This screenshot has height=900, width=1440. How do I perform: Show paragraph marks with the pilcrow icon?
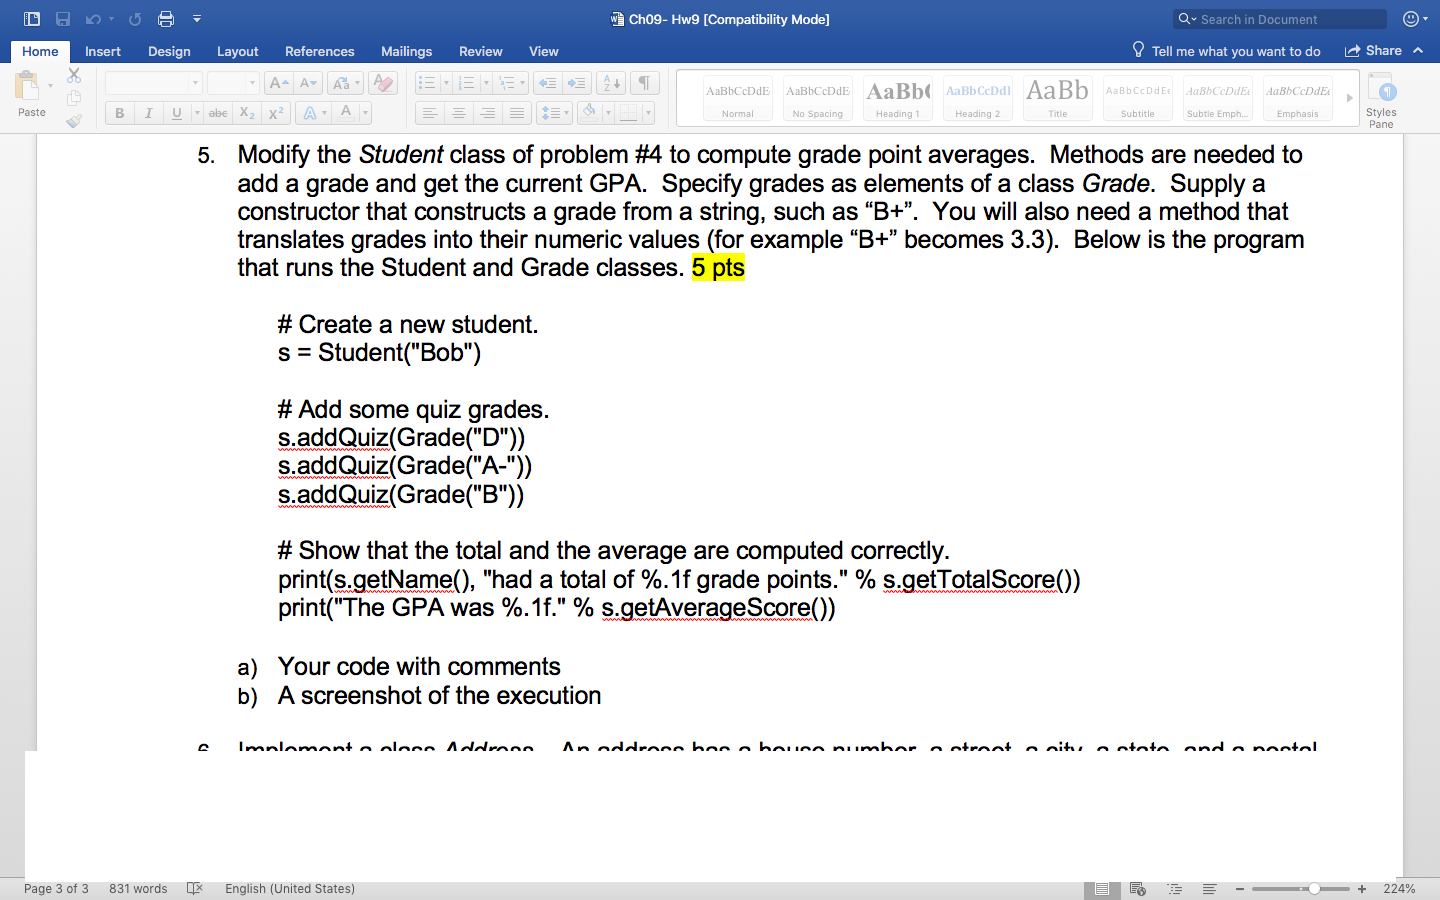point(644,82)
